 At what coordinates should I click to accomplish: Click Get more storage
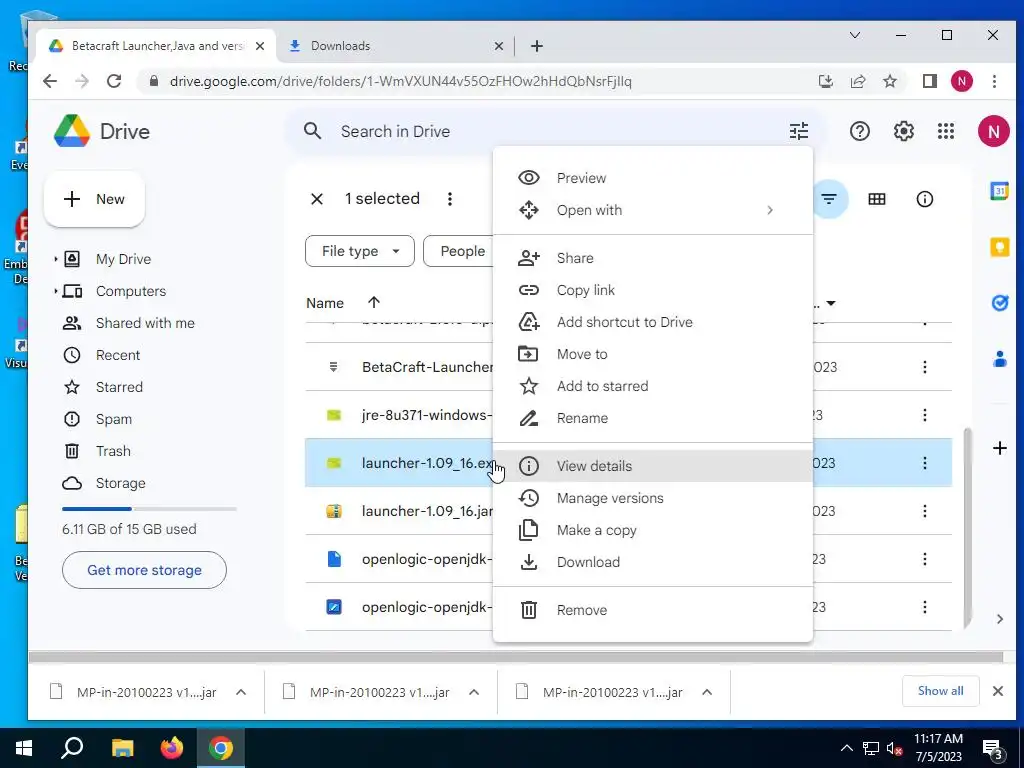tap(144, 570)
